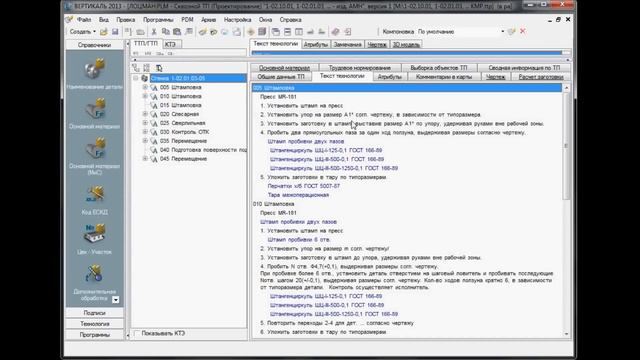Expand the 035 Перемещение node

pyautogui.click(x=145, y=141)
